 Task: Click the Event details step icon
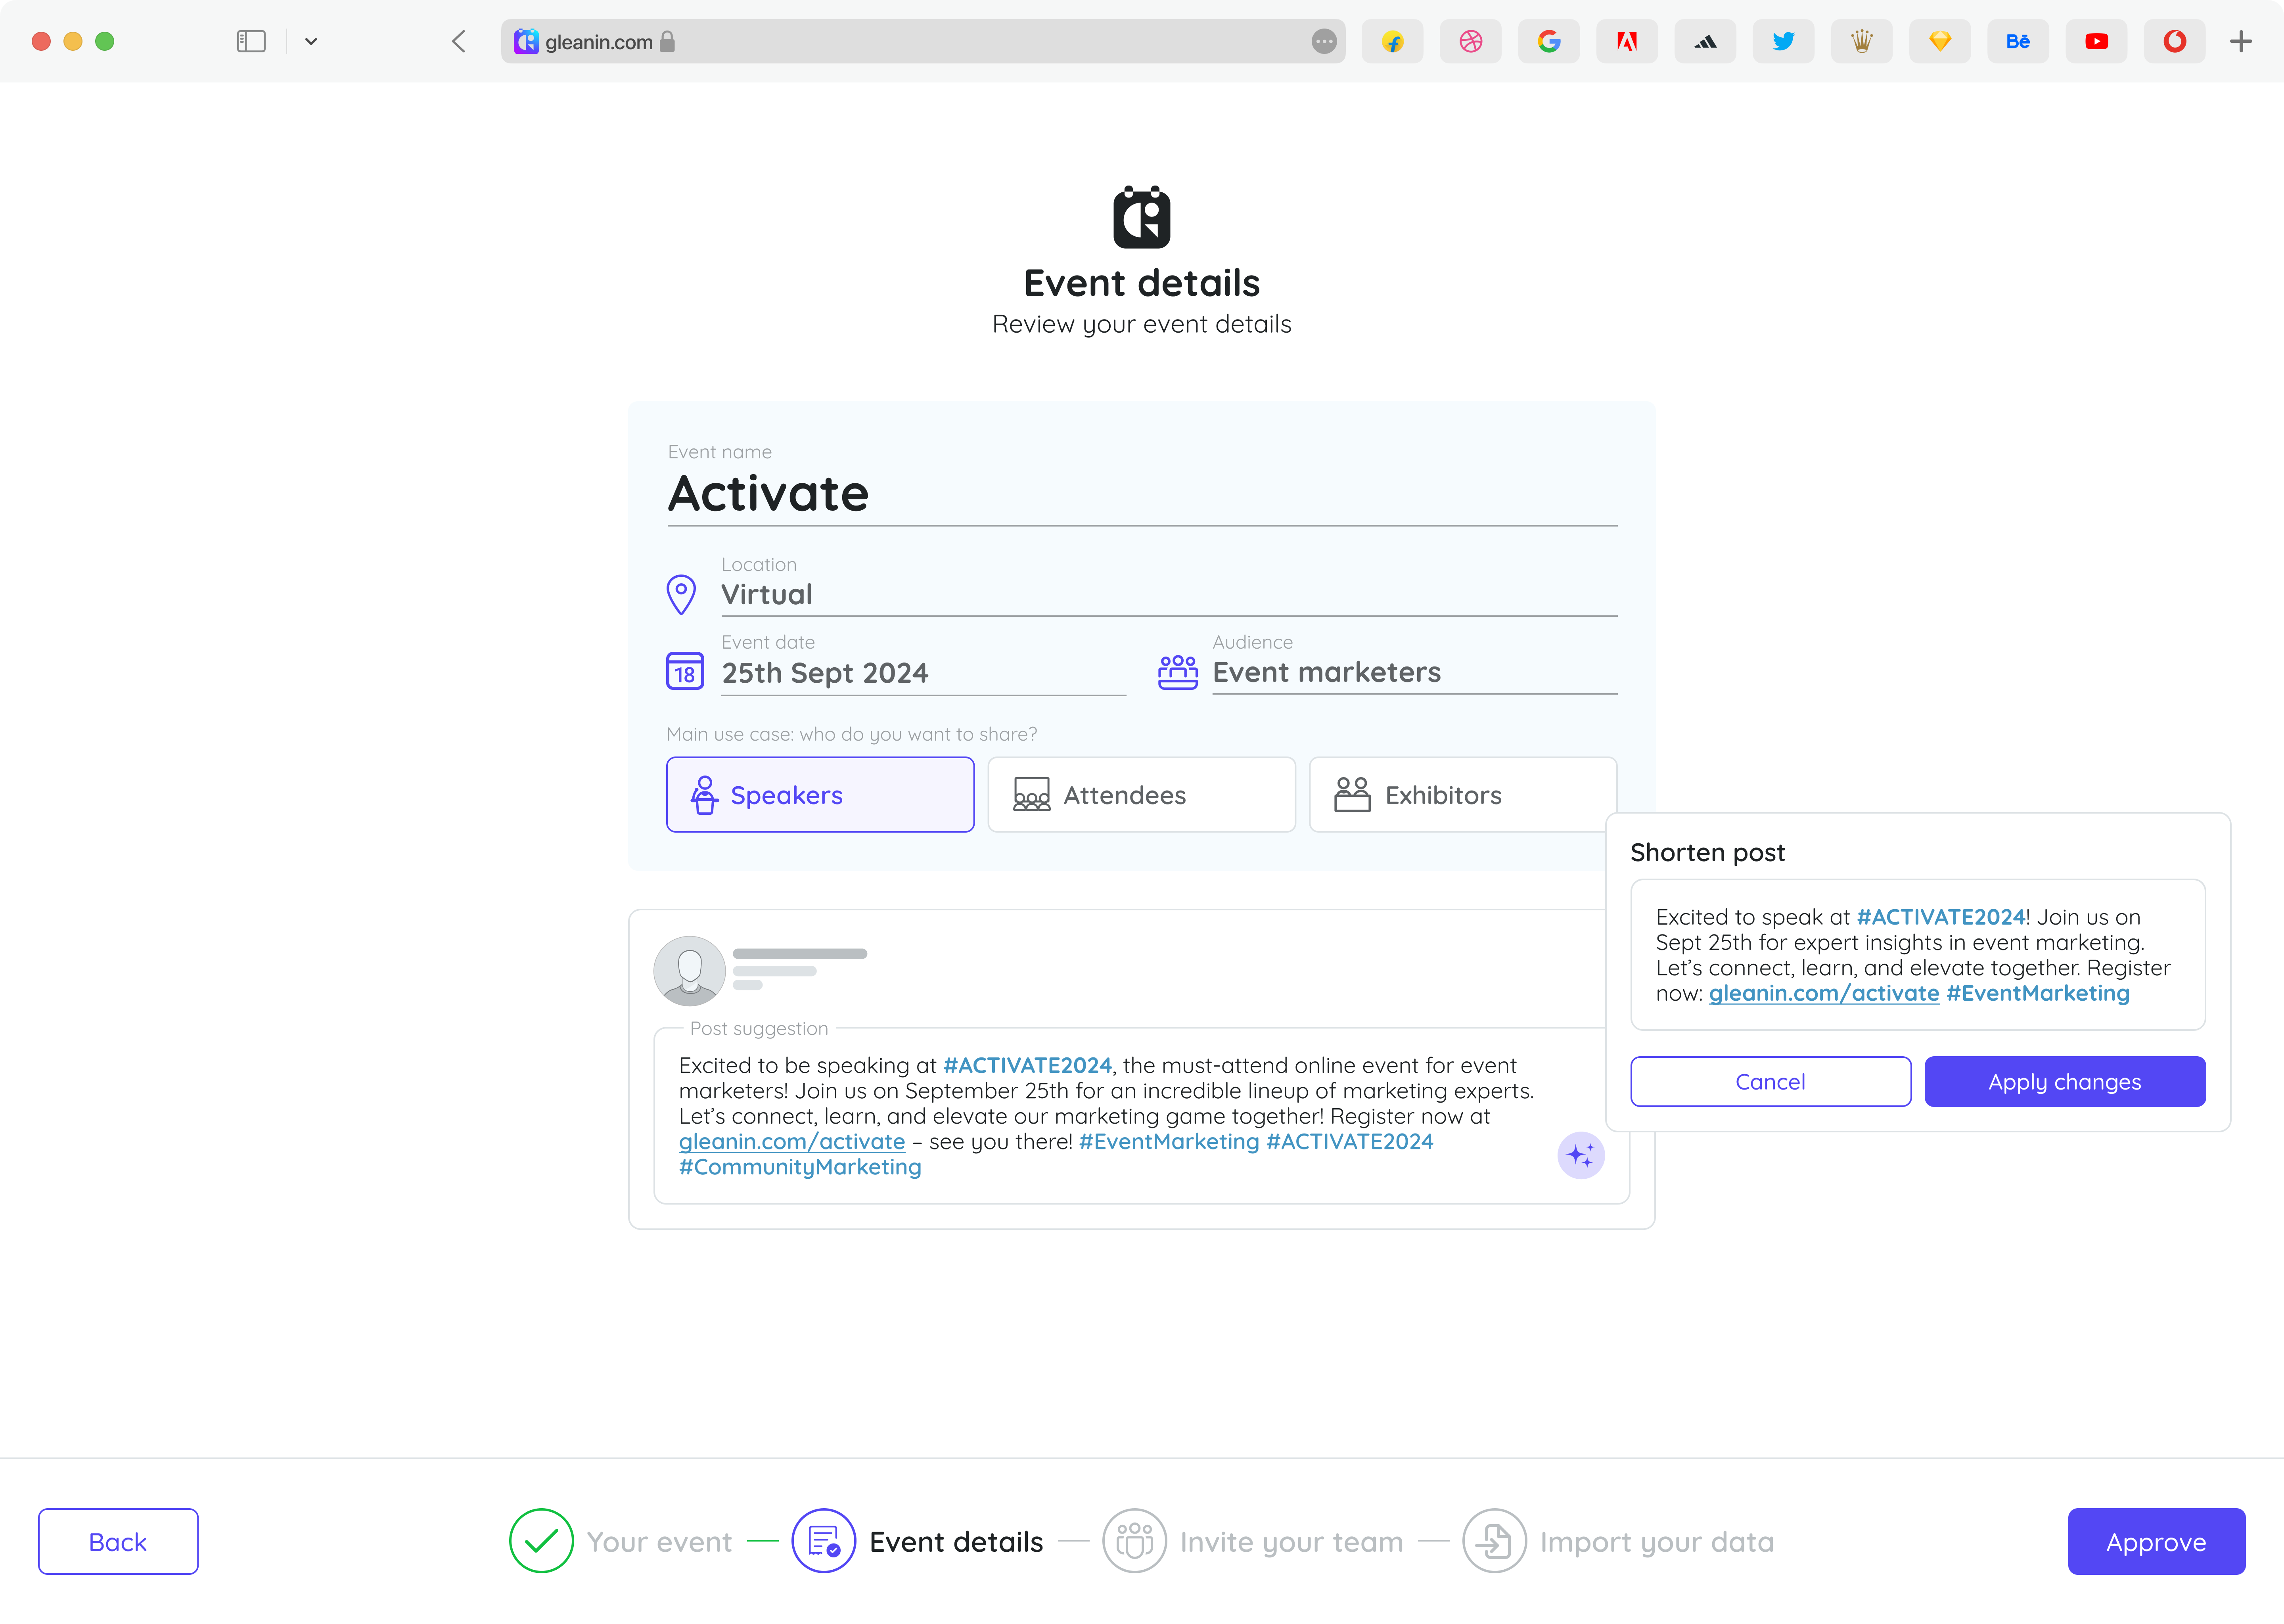pyautogui.click(x=823, y=1541)
